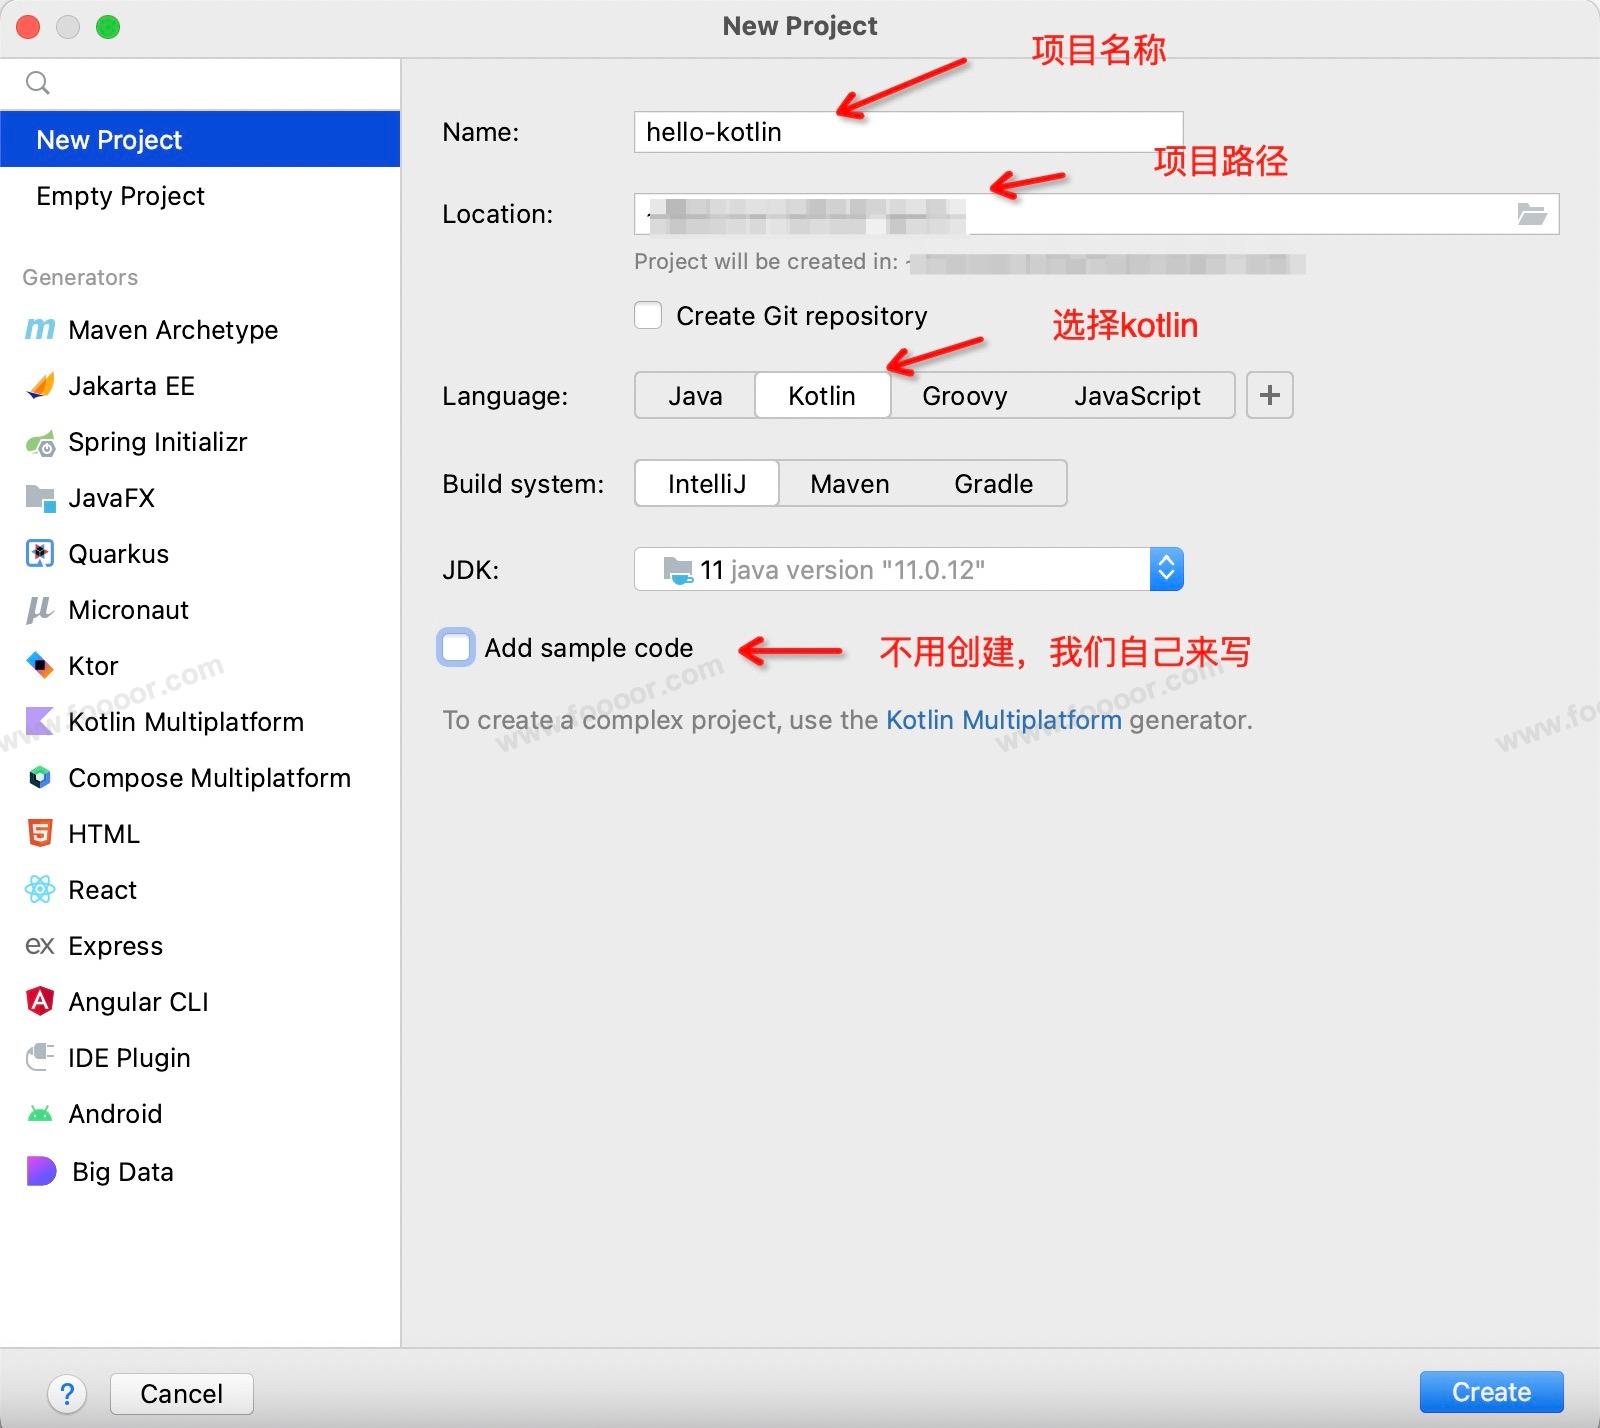Click the search magnifier icon
Image resolution: width=1600 pixels, height=1428 pixels.
click(38, 83)
